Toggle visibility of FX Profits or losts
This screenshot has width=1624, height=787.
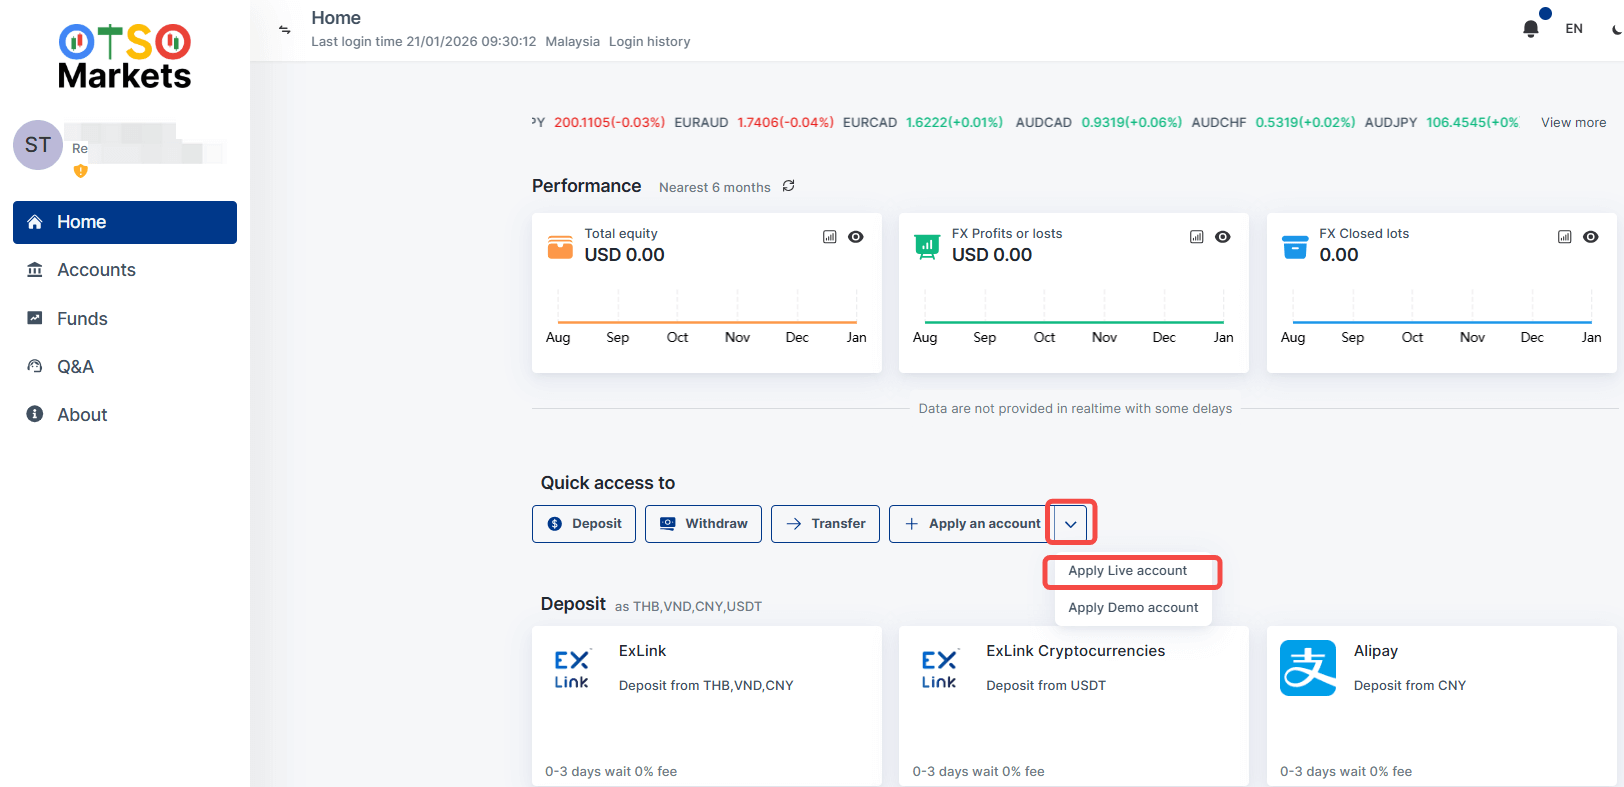point(1223,237)
